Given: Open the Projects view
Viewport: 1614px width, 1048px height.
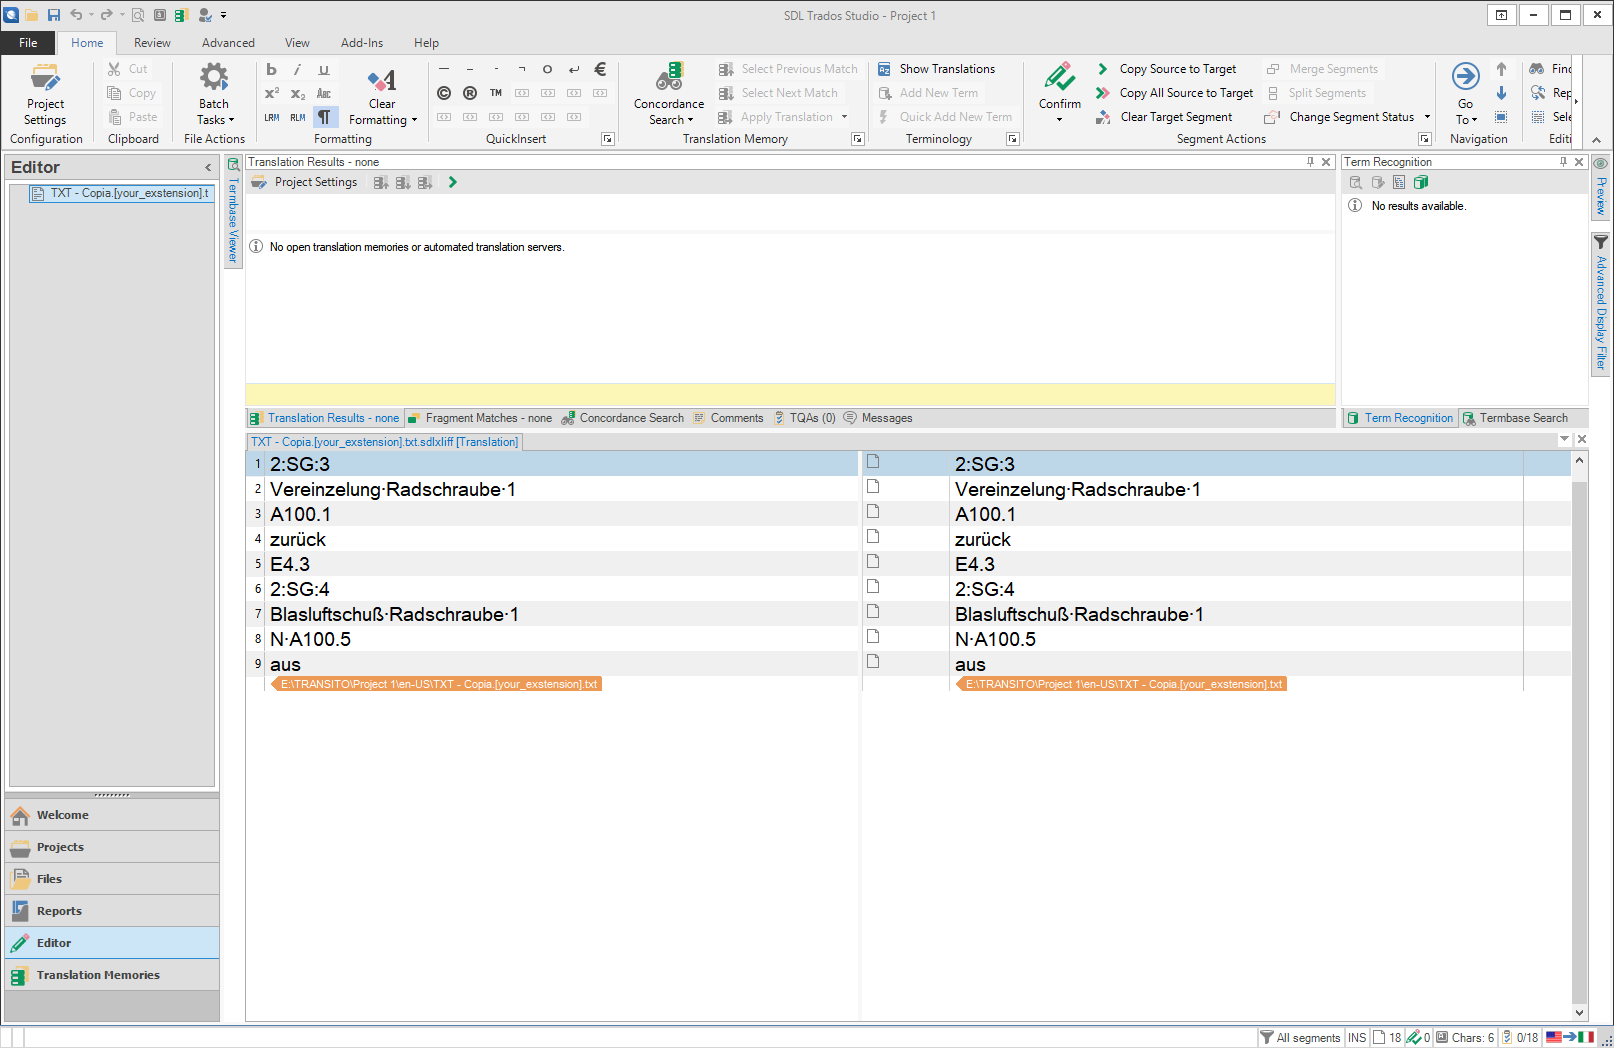Looking at the screenshot, I should click(112, 847).
